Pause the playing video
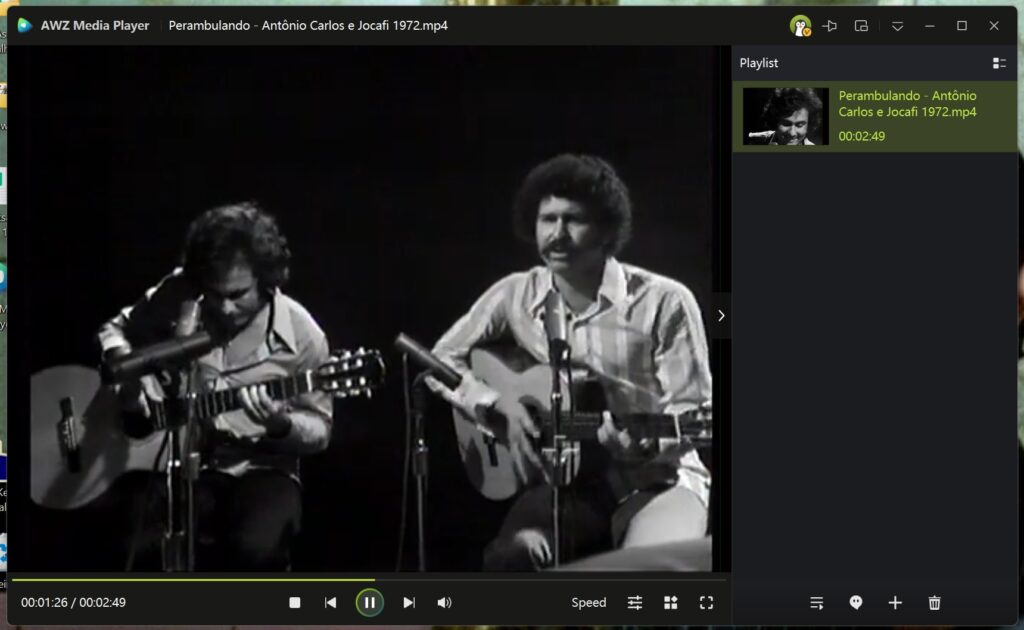The image size is (1024, 630). tap(370, 603)
